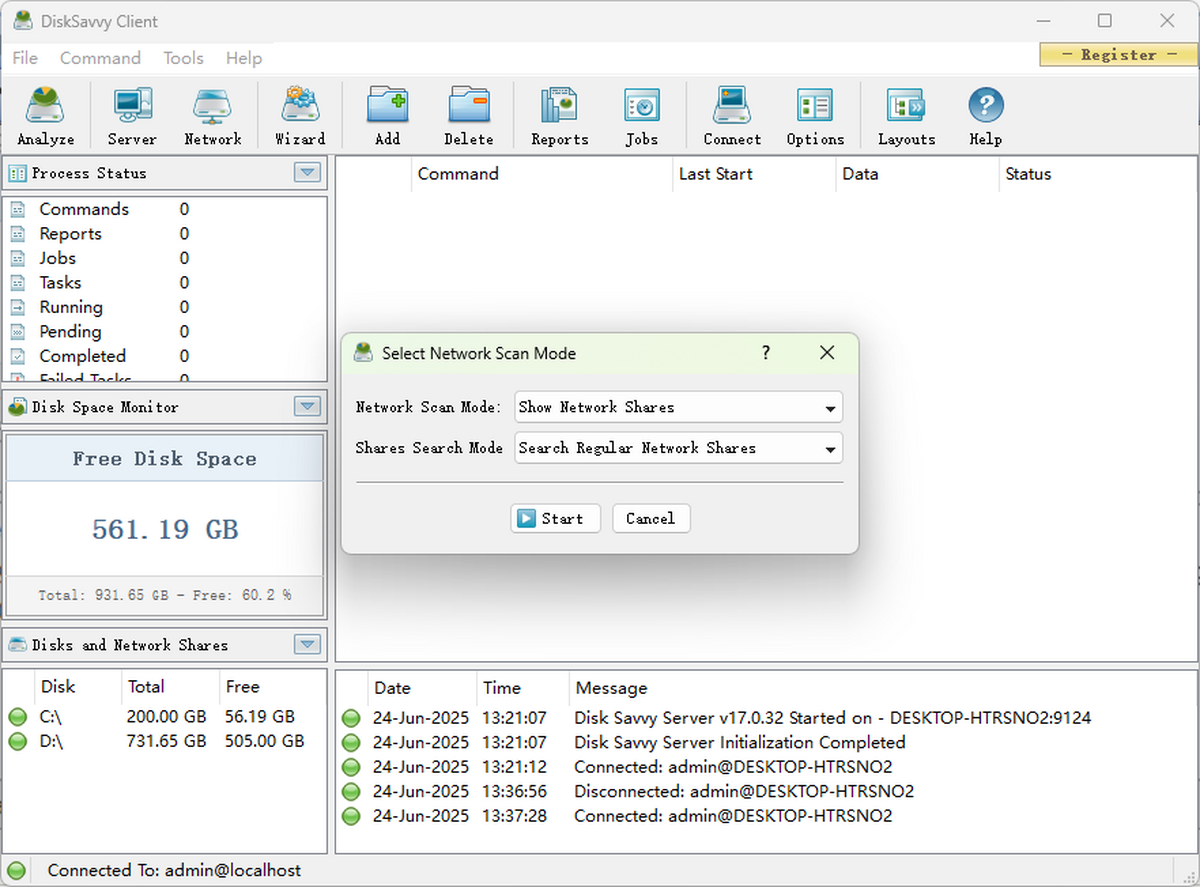Open the Layouts toolbar icon

(905, 113)
